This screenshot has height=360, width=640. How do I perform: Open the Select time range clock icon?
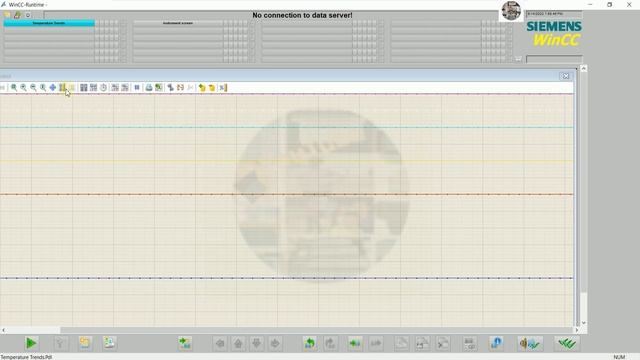103,87
